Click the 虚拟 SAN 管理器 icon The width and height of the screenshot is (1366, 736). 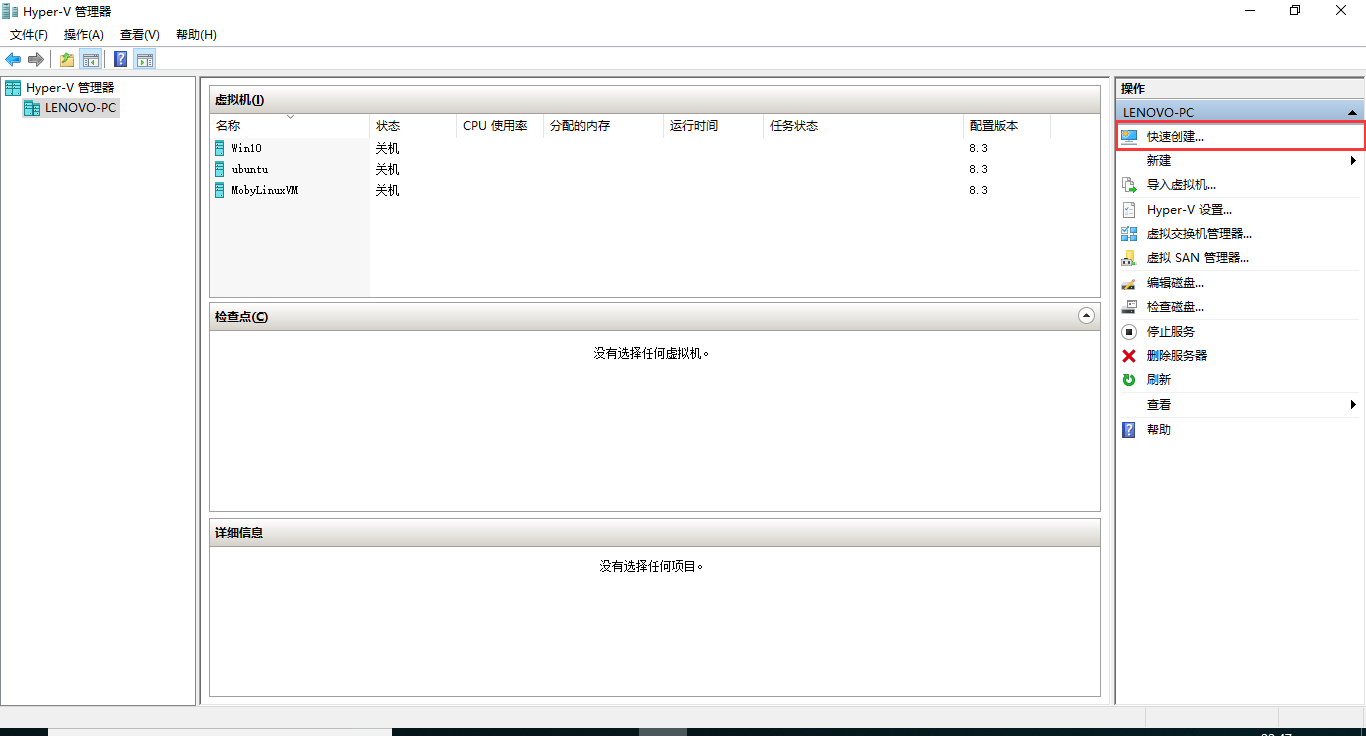(1129, 258)
